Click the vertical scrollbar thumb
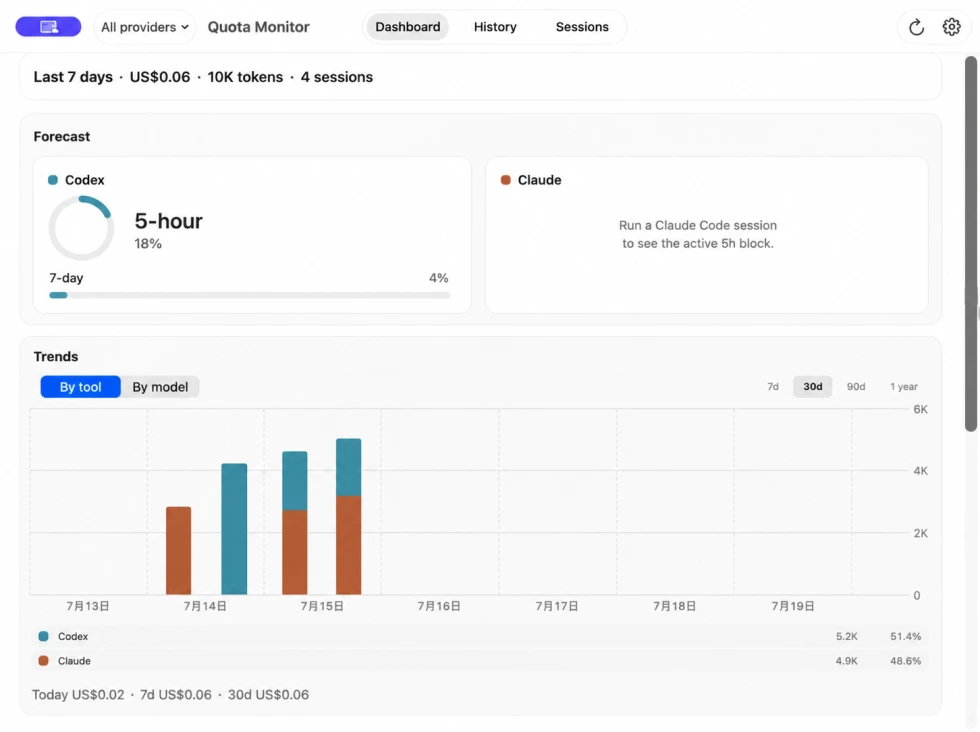Image resolution: width=980 pixels, height=732 pixels. click(x=971, y=244)
